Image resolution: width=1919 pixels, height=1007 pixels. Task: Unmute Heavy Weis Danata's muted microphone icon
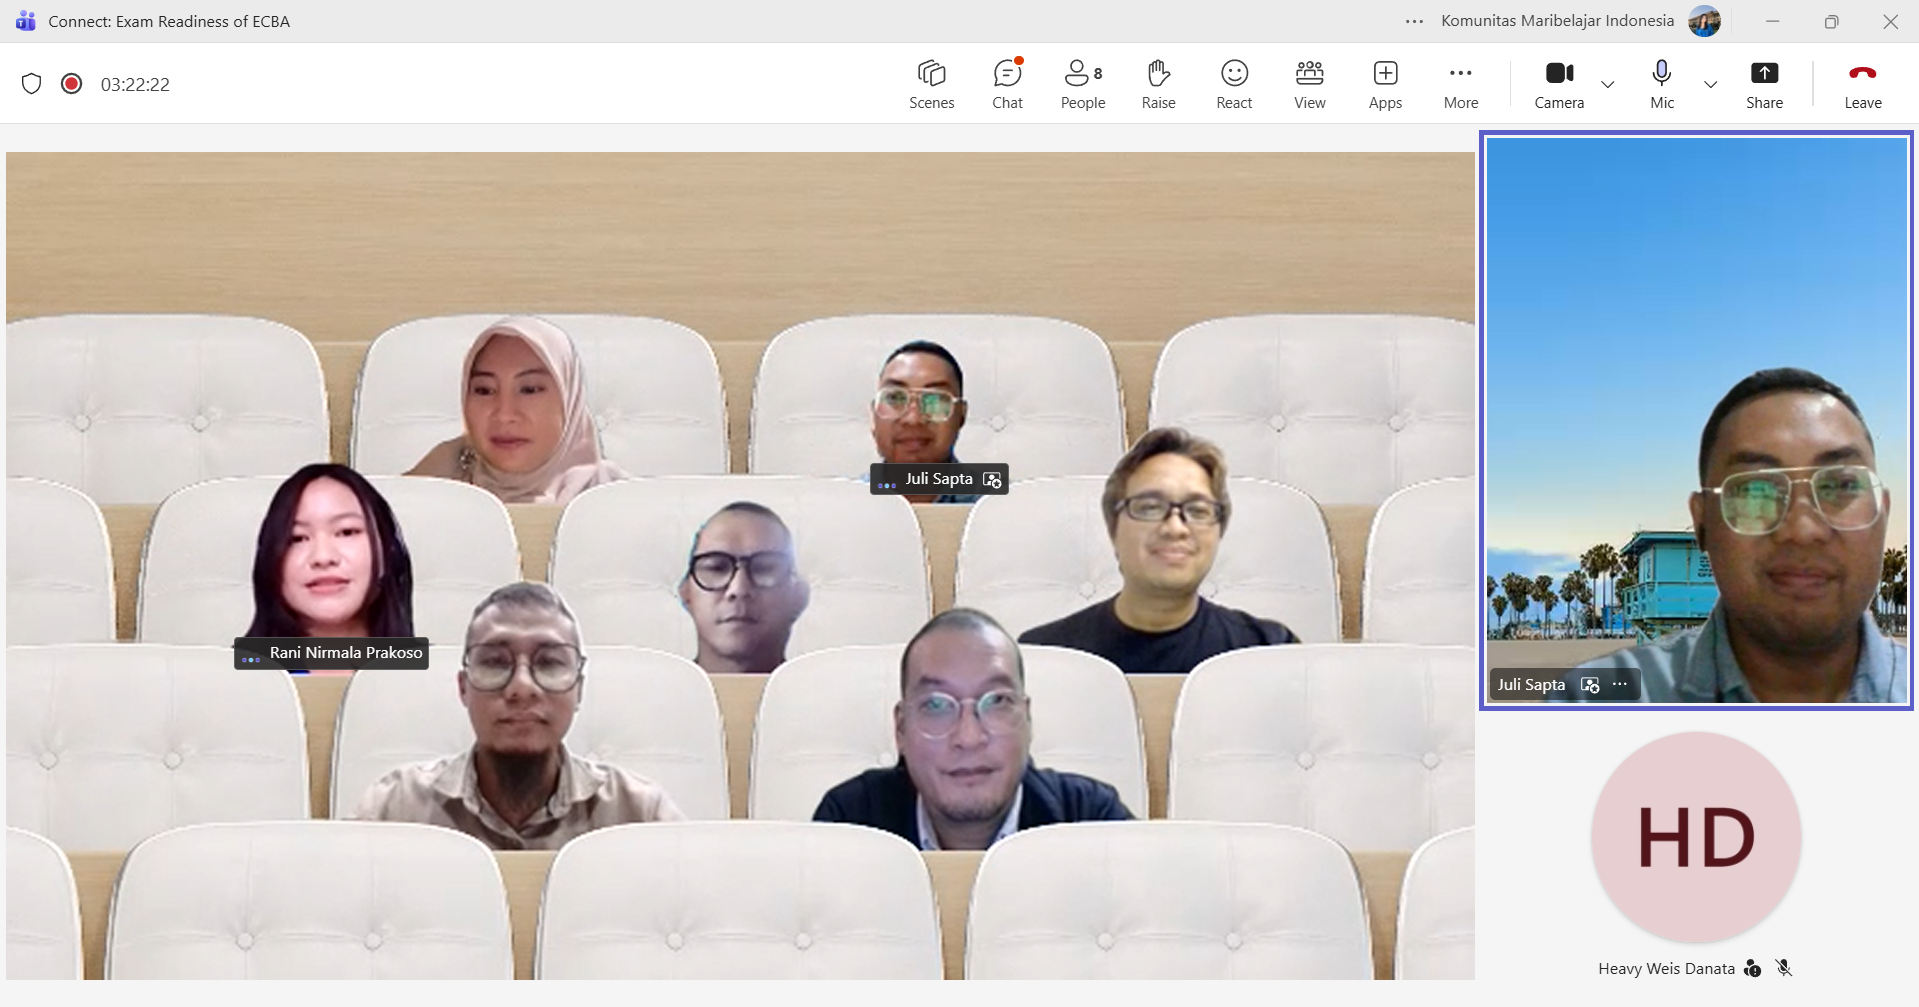click(1784, 967)
